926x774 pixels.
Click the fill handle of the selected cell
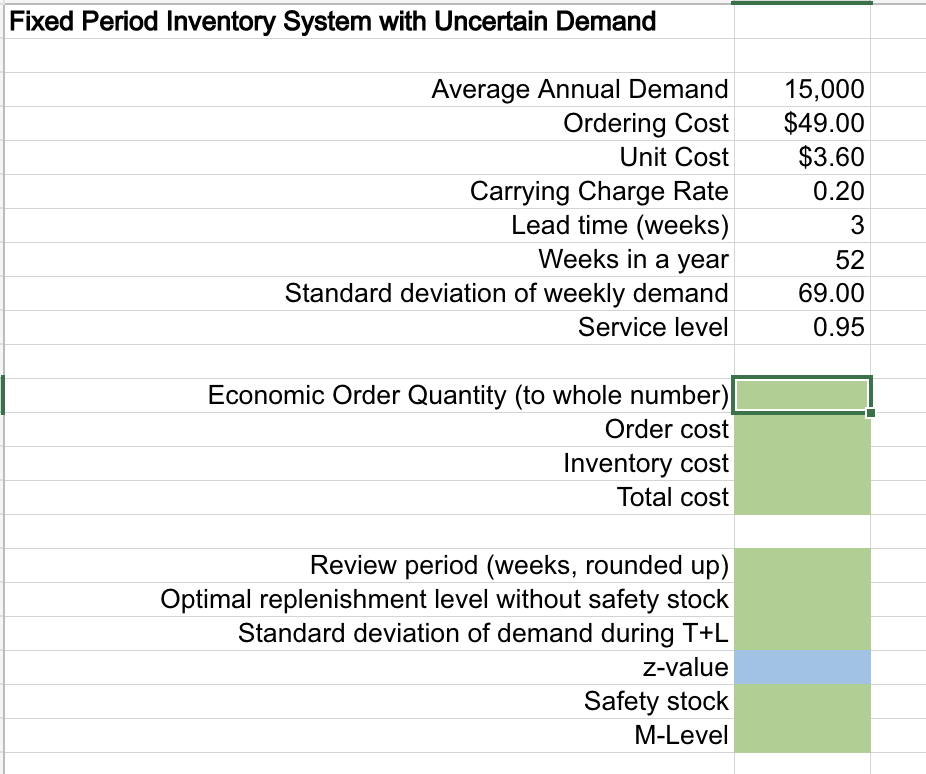[x=869, y=412]
